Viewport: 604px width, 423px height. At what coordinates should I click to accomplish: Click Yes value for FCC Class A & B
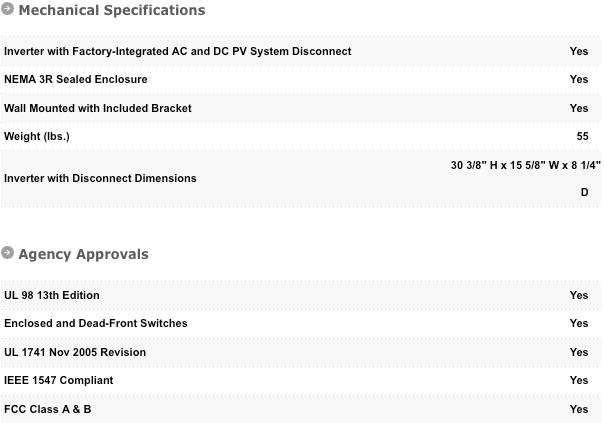pos(578,409)
